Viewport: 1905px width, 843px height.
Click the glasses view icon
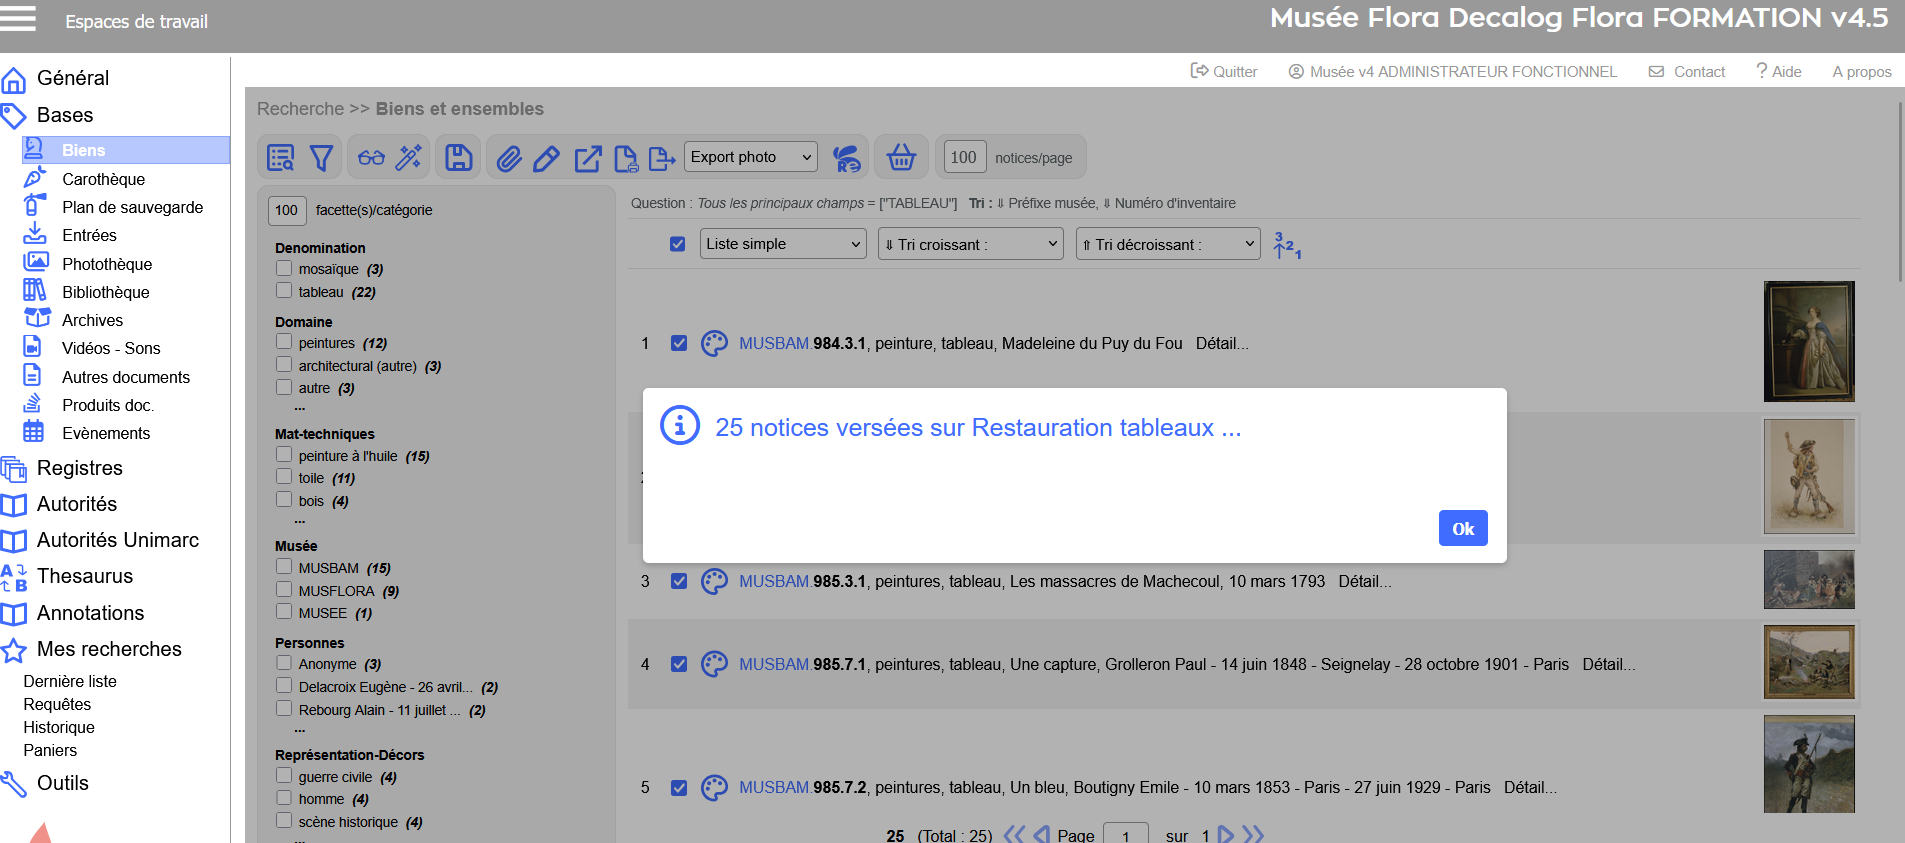[x=371, y=158]
